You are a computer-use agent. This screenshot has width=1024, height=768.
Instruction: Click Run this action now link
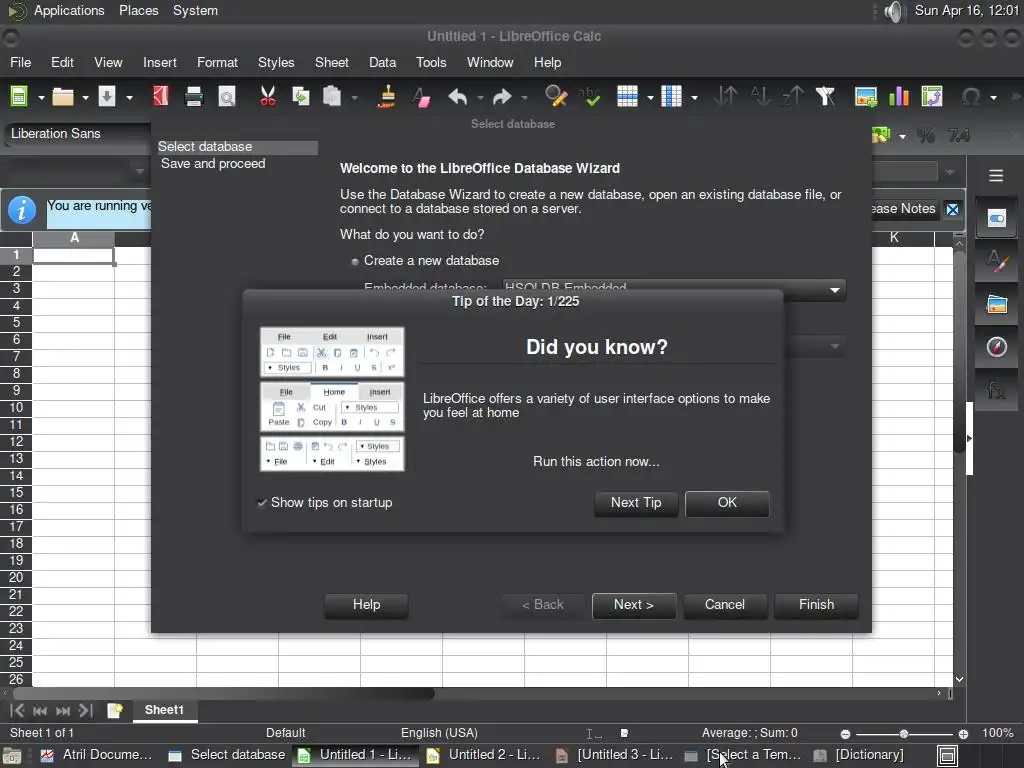pos(596,462)
